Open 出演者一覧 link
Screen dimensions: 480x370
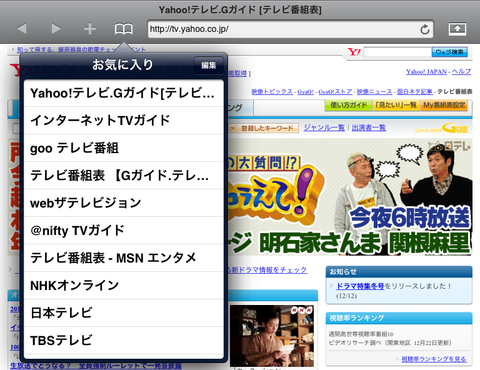[x=369, y=128]
